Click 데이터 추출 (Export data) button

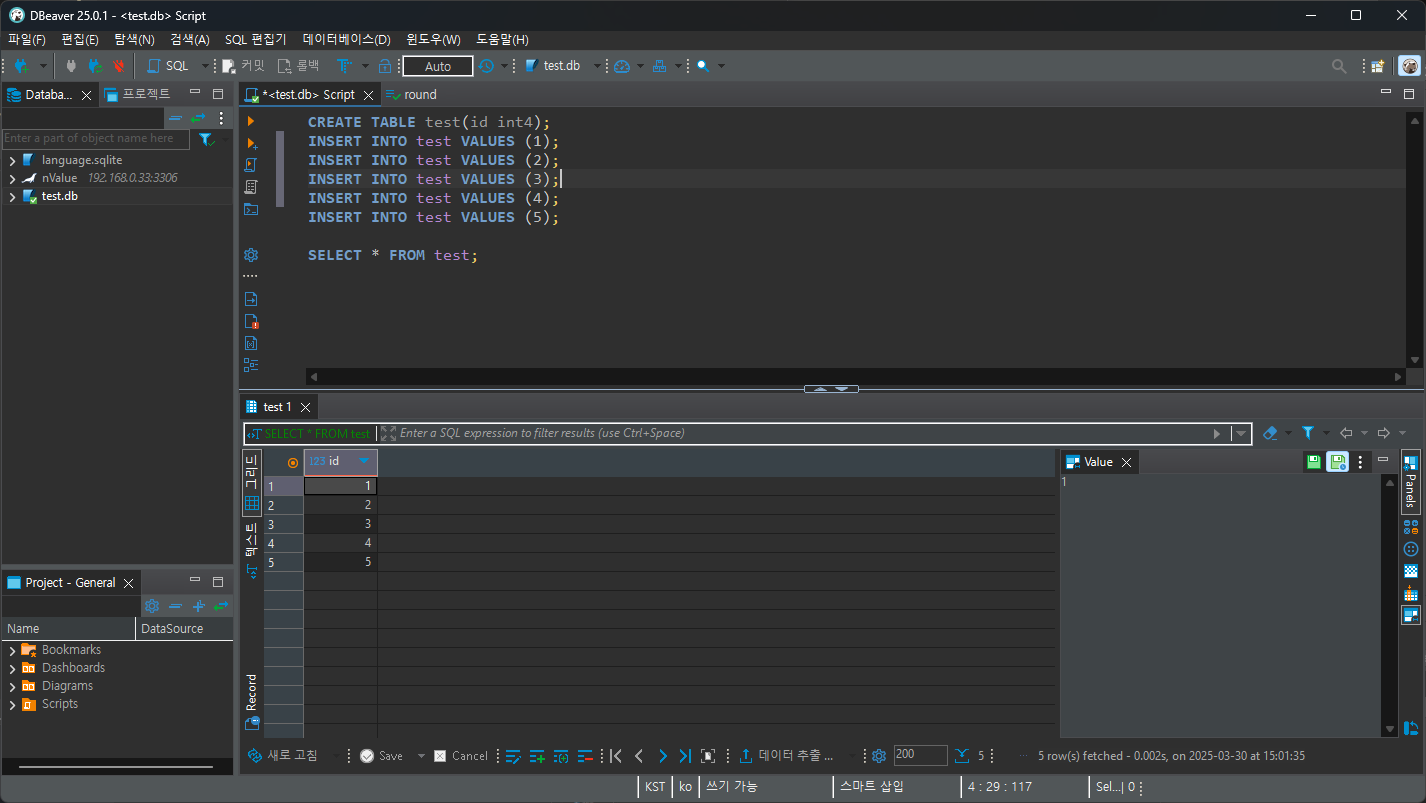(x=786, y=756)
